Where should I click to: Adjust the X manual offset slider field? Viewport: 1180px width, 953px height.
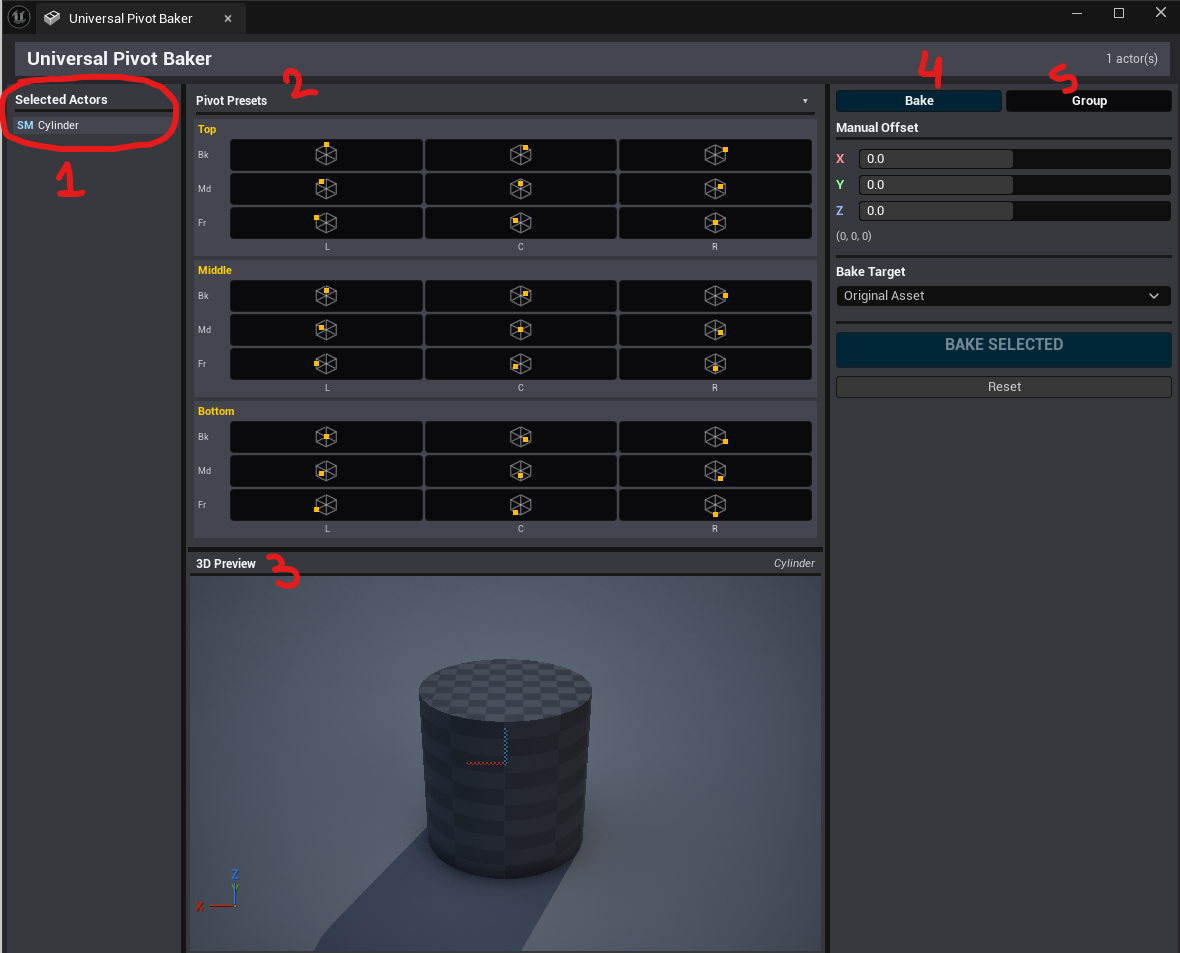(1014, 159)
